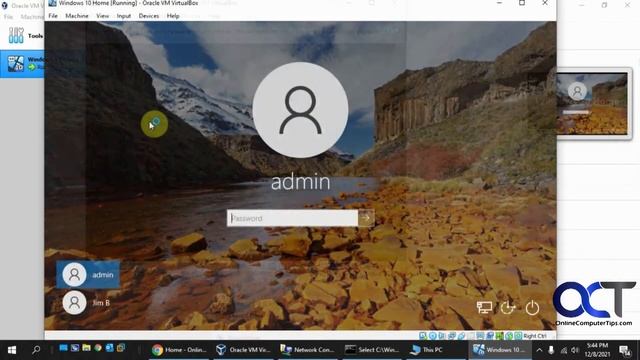This screenshot has height=360, width=640.
Task: Open File Explorer from quick launch icons
Action: click(86, 348)
